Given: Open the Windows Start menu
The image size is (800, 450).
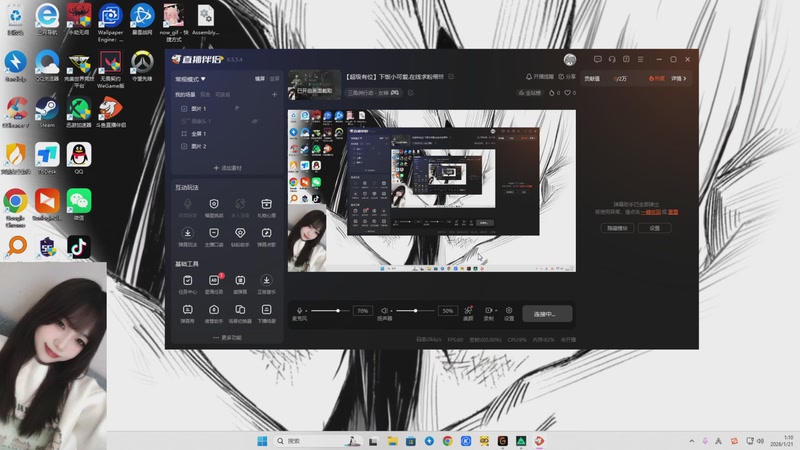Looking at the screenshot, I should 262,441.
